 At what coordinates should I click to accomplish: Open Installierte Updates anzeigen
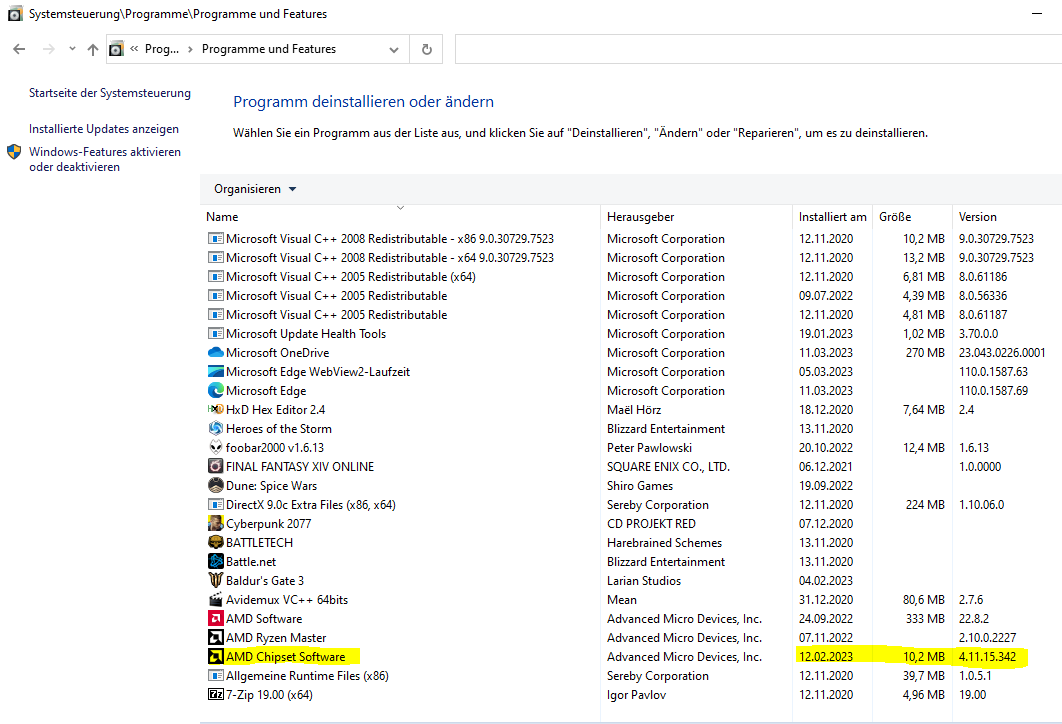(104, 129)
